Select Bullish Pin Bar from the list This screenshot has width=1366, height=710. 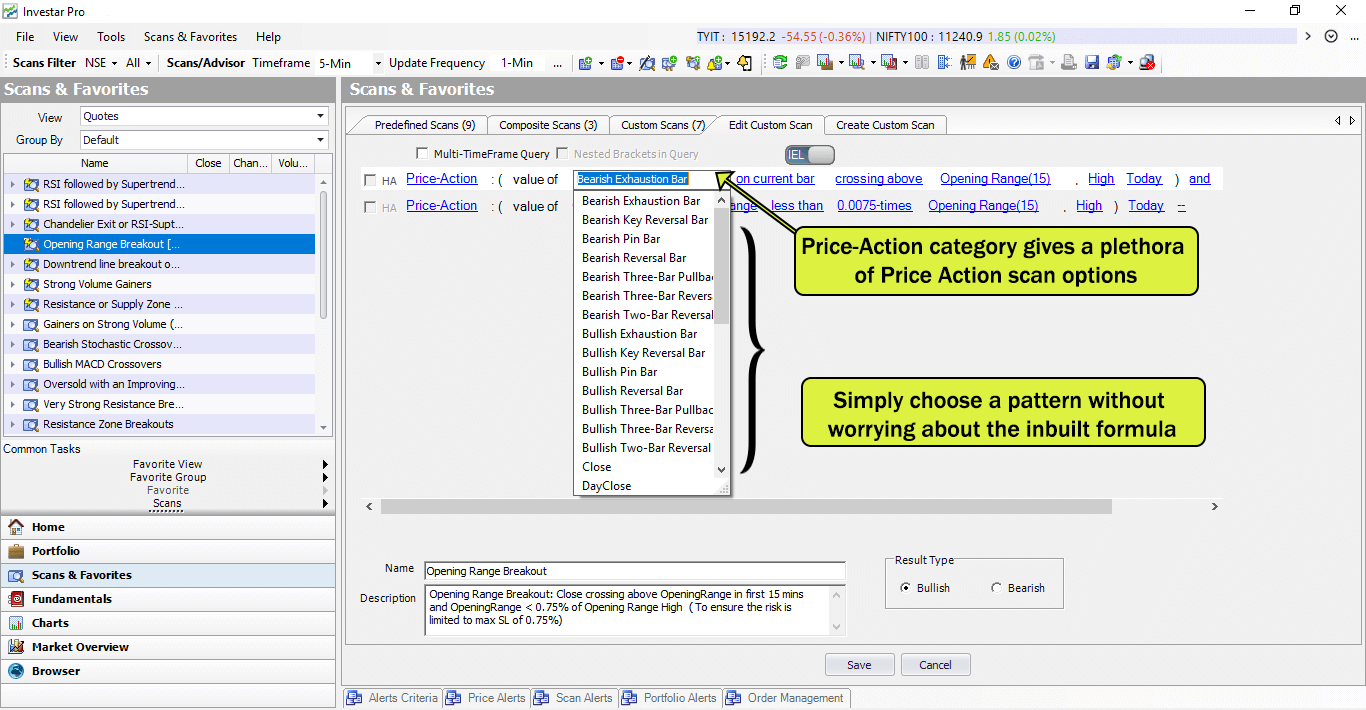(619, 372)
